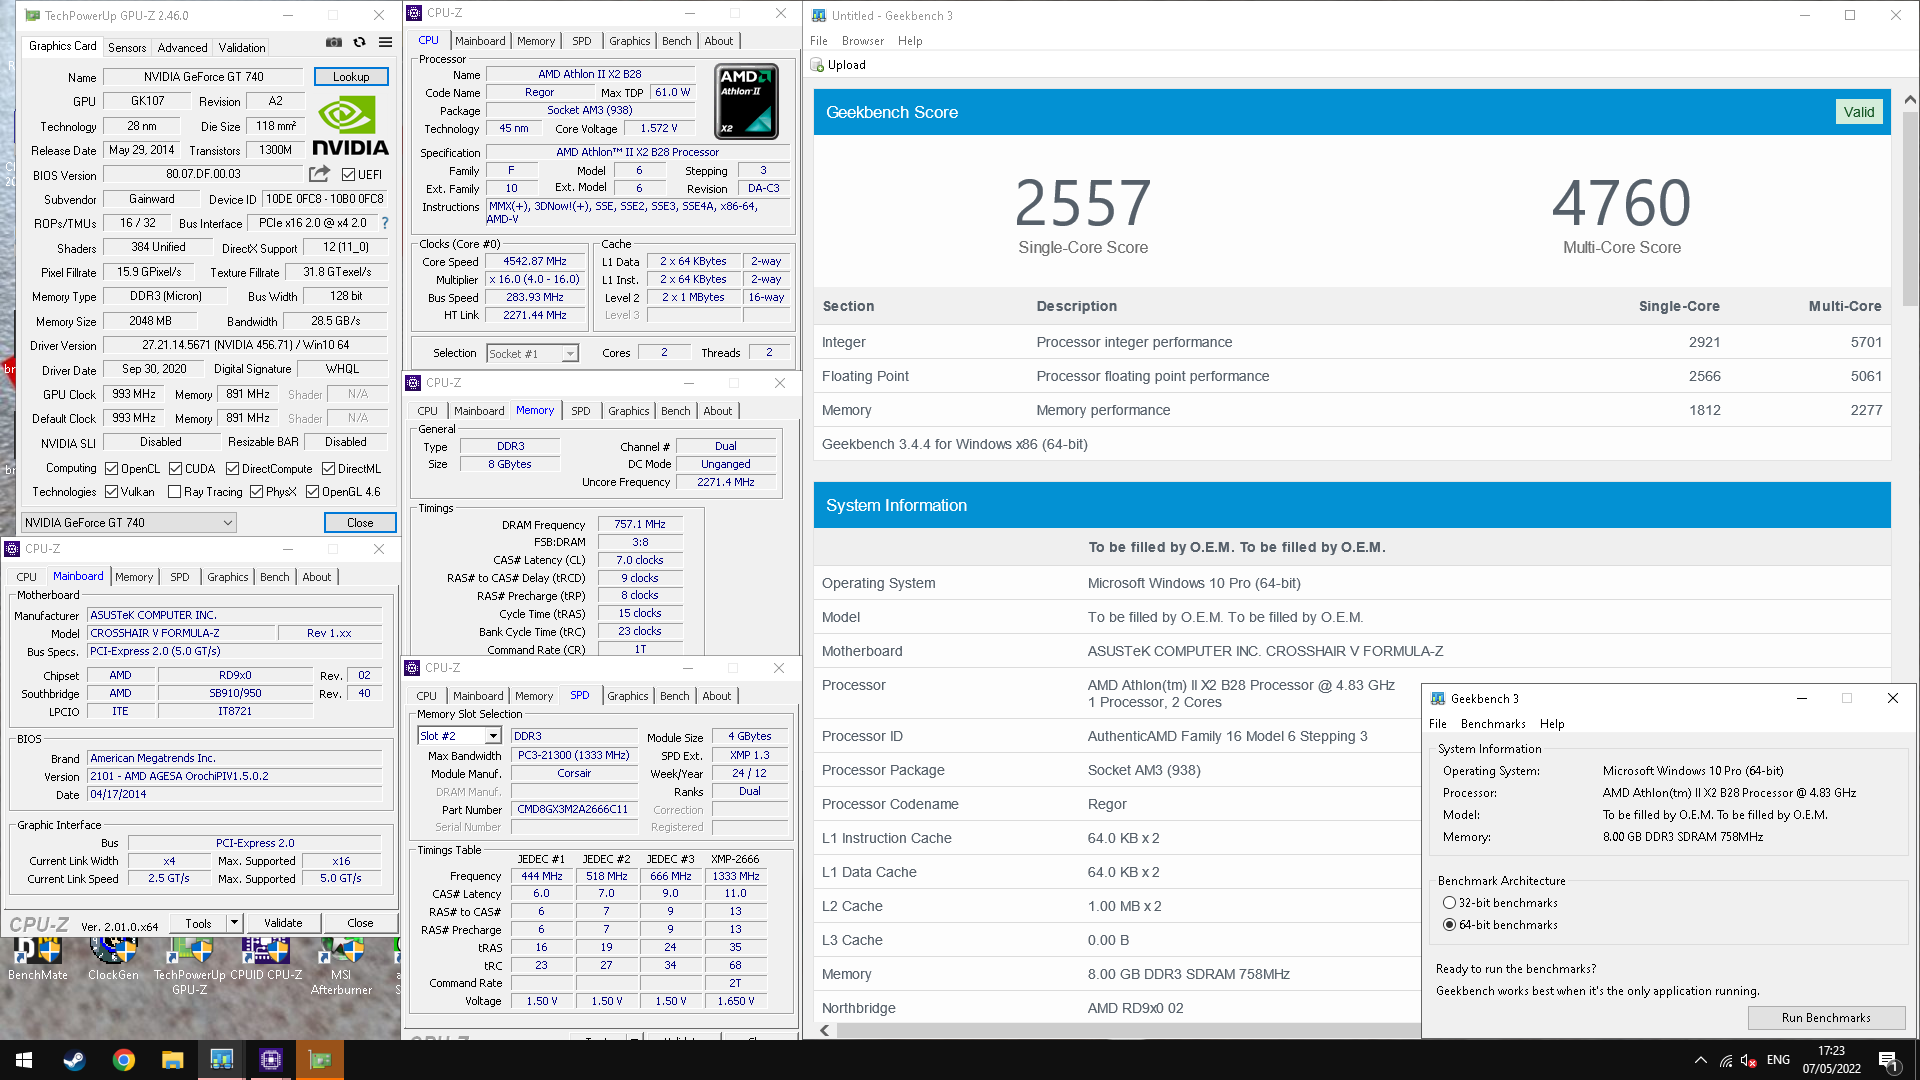Image resolution: width=1920 pixels, height=1080 pixels.
Task: Click the Tools button in CPU-Z
Action: (x=198, y=923)
